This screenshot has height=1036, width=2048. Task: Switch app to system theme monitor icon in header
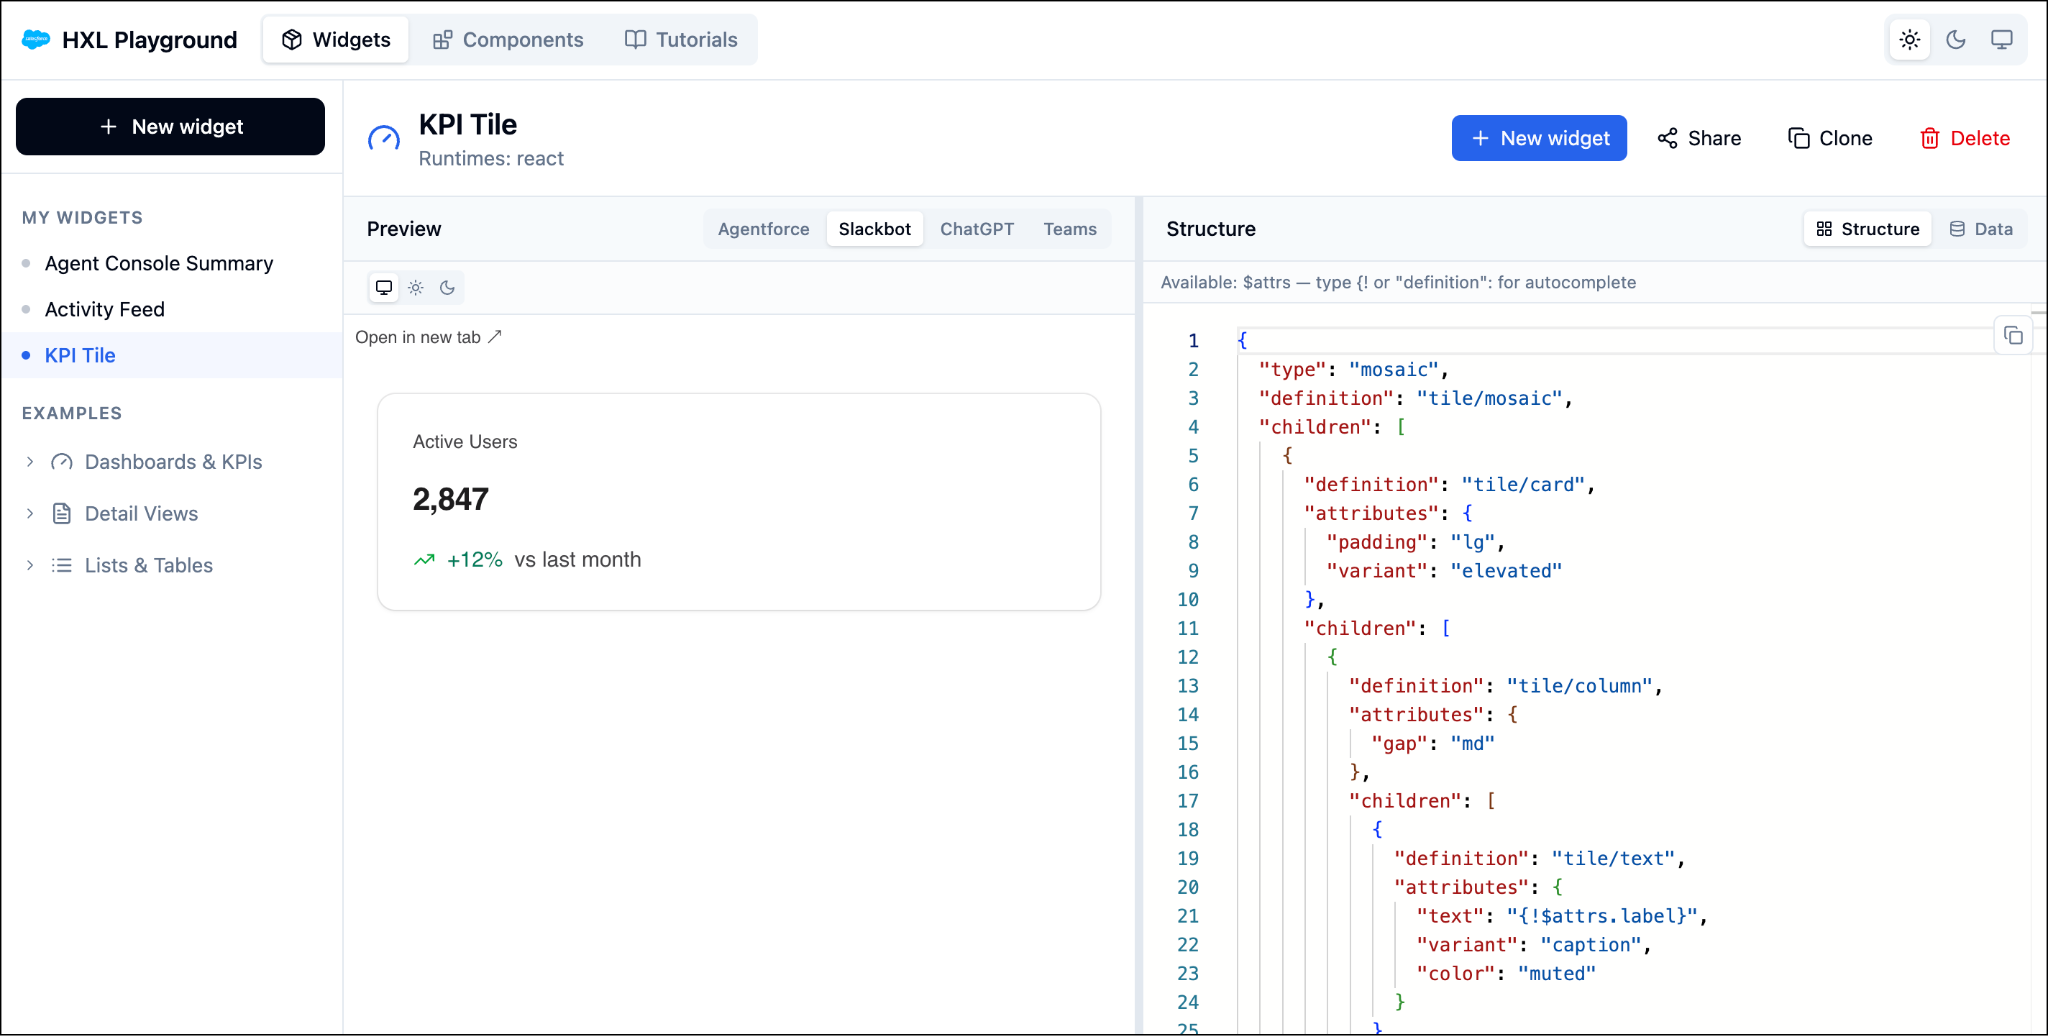(2002, 40)
